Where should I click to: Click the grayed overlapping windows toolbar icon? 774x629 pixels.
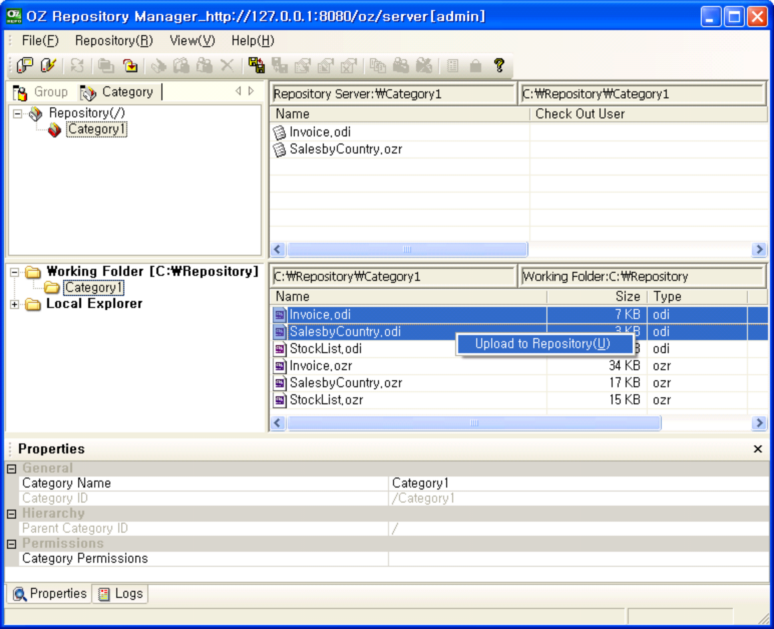click(x=105, y=65)
